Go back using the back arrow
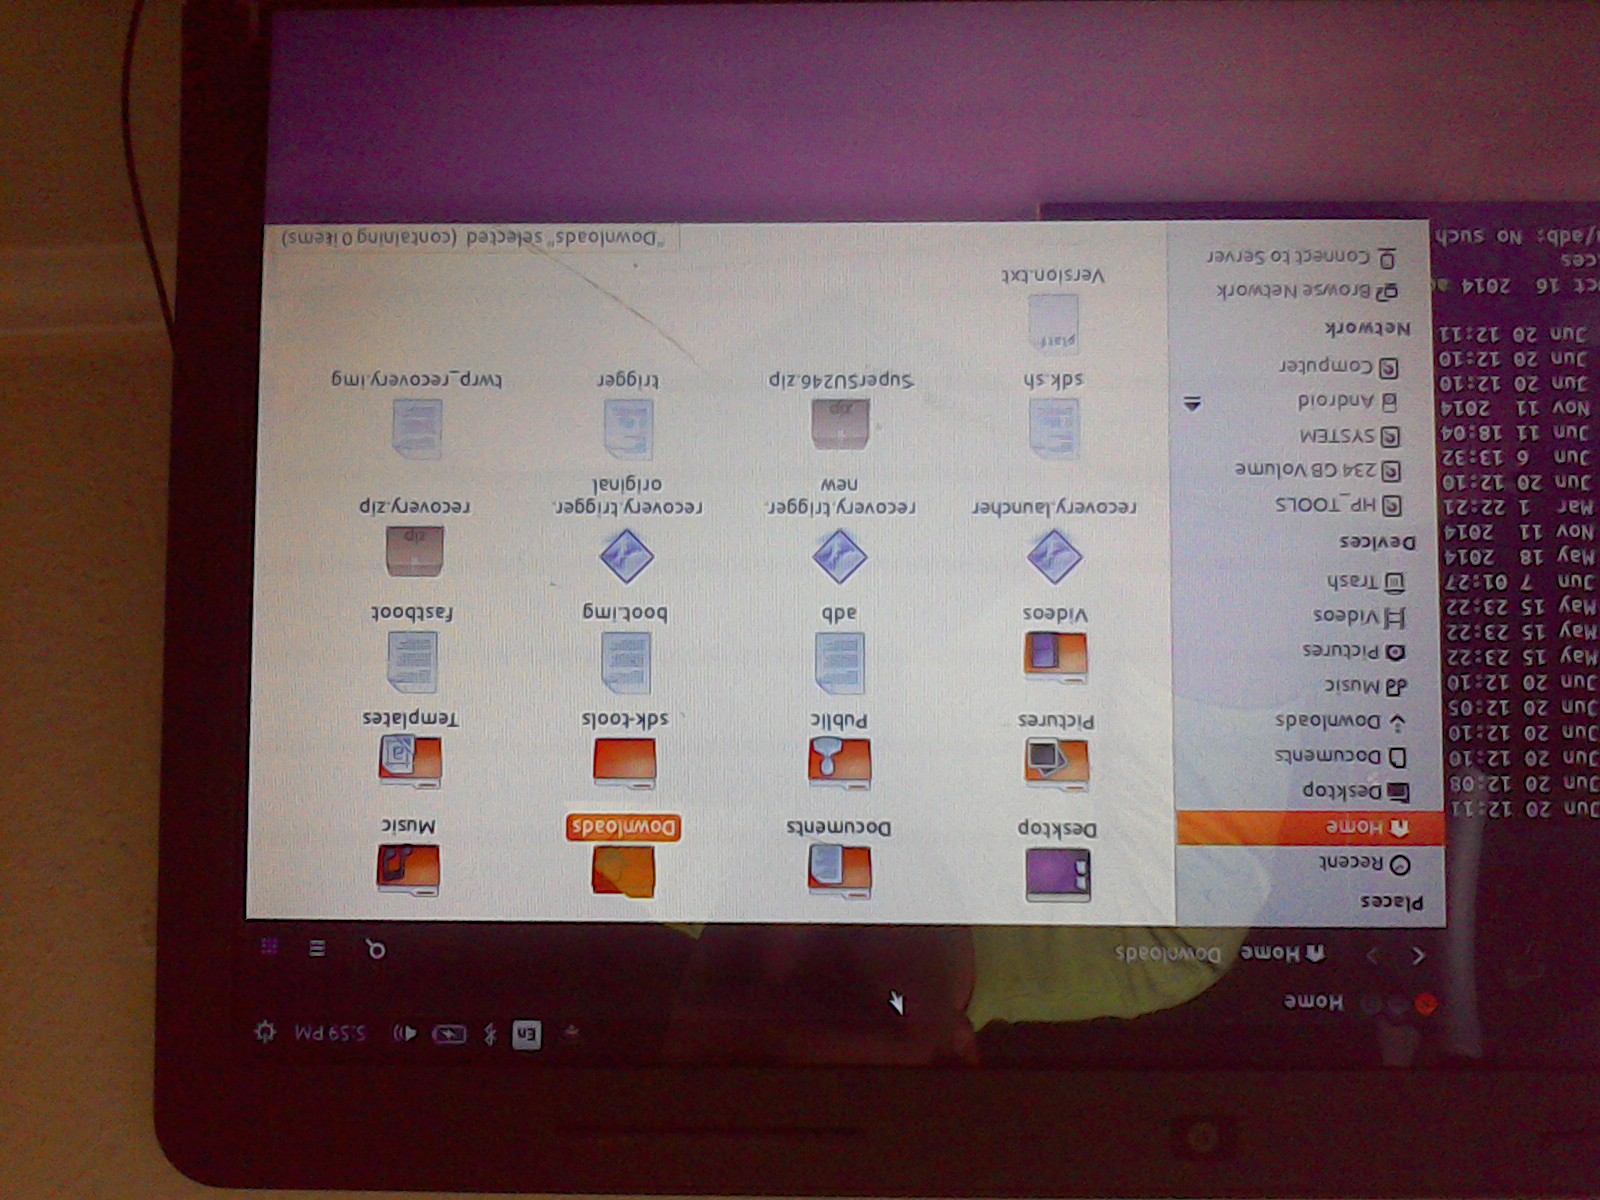1600x1200 pixels. click(x=1418, y=956)
